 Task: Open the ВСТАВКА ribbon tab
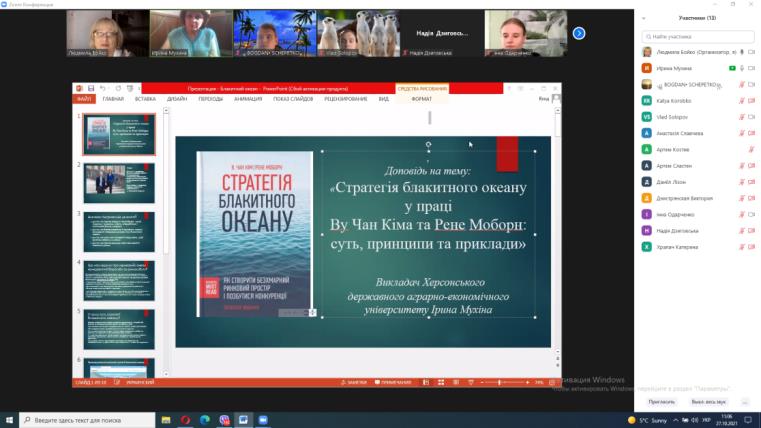click(x=145, y=99)
